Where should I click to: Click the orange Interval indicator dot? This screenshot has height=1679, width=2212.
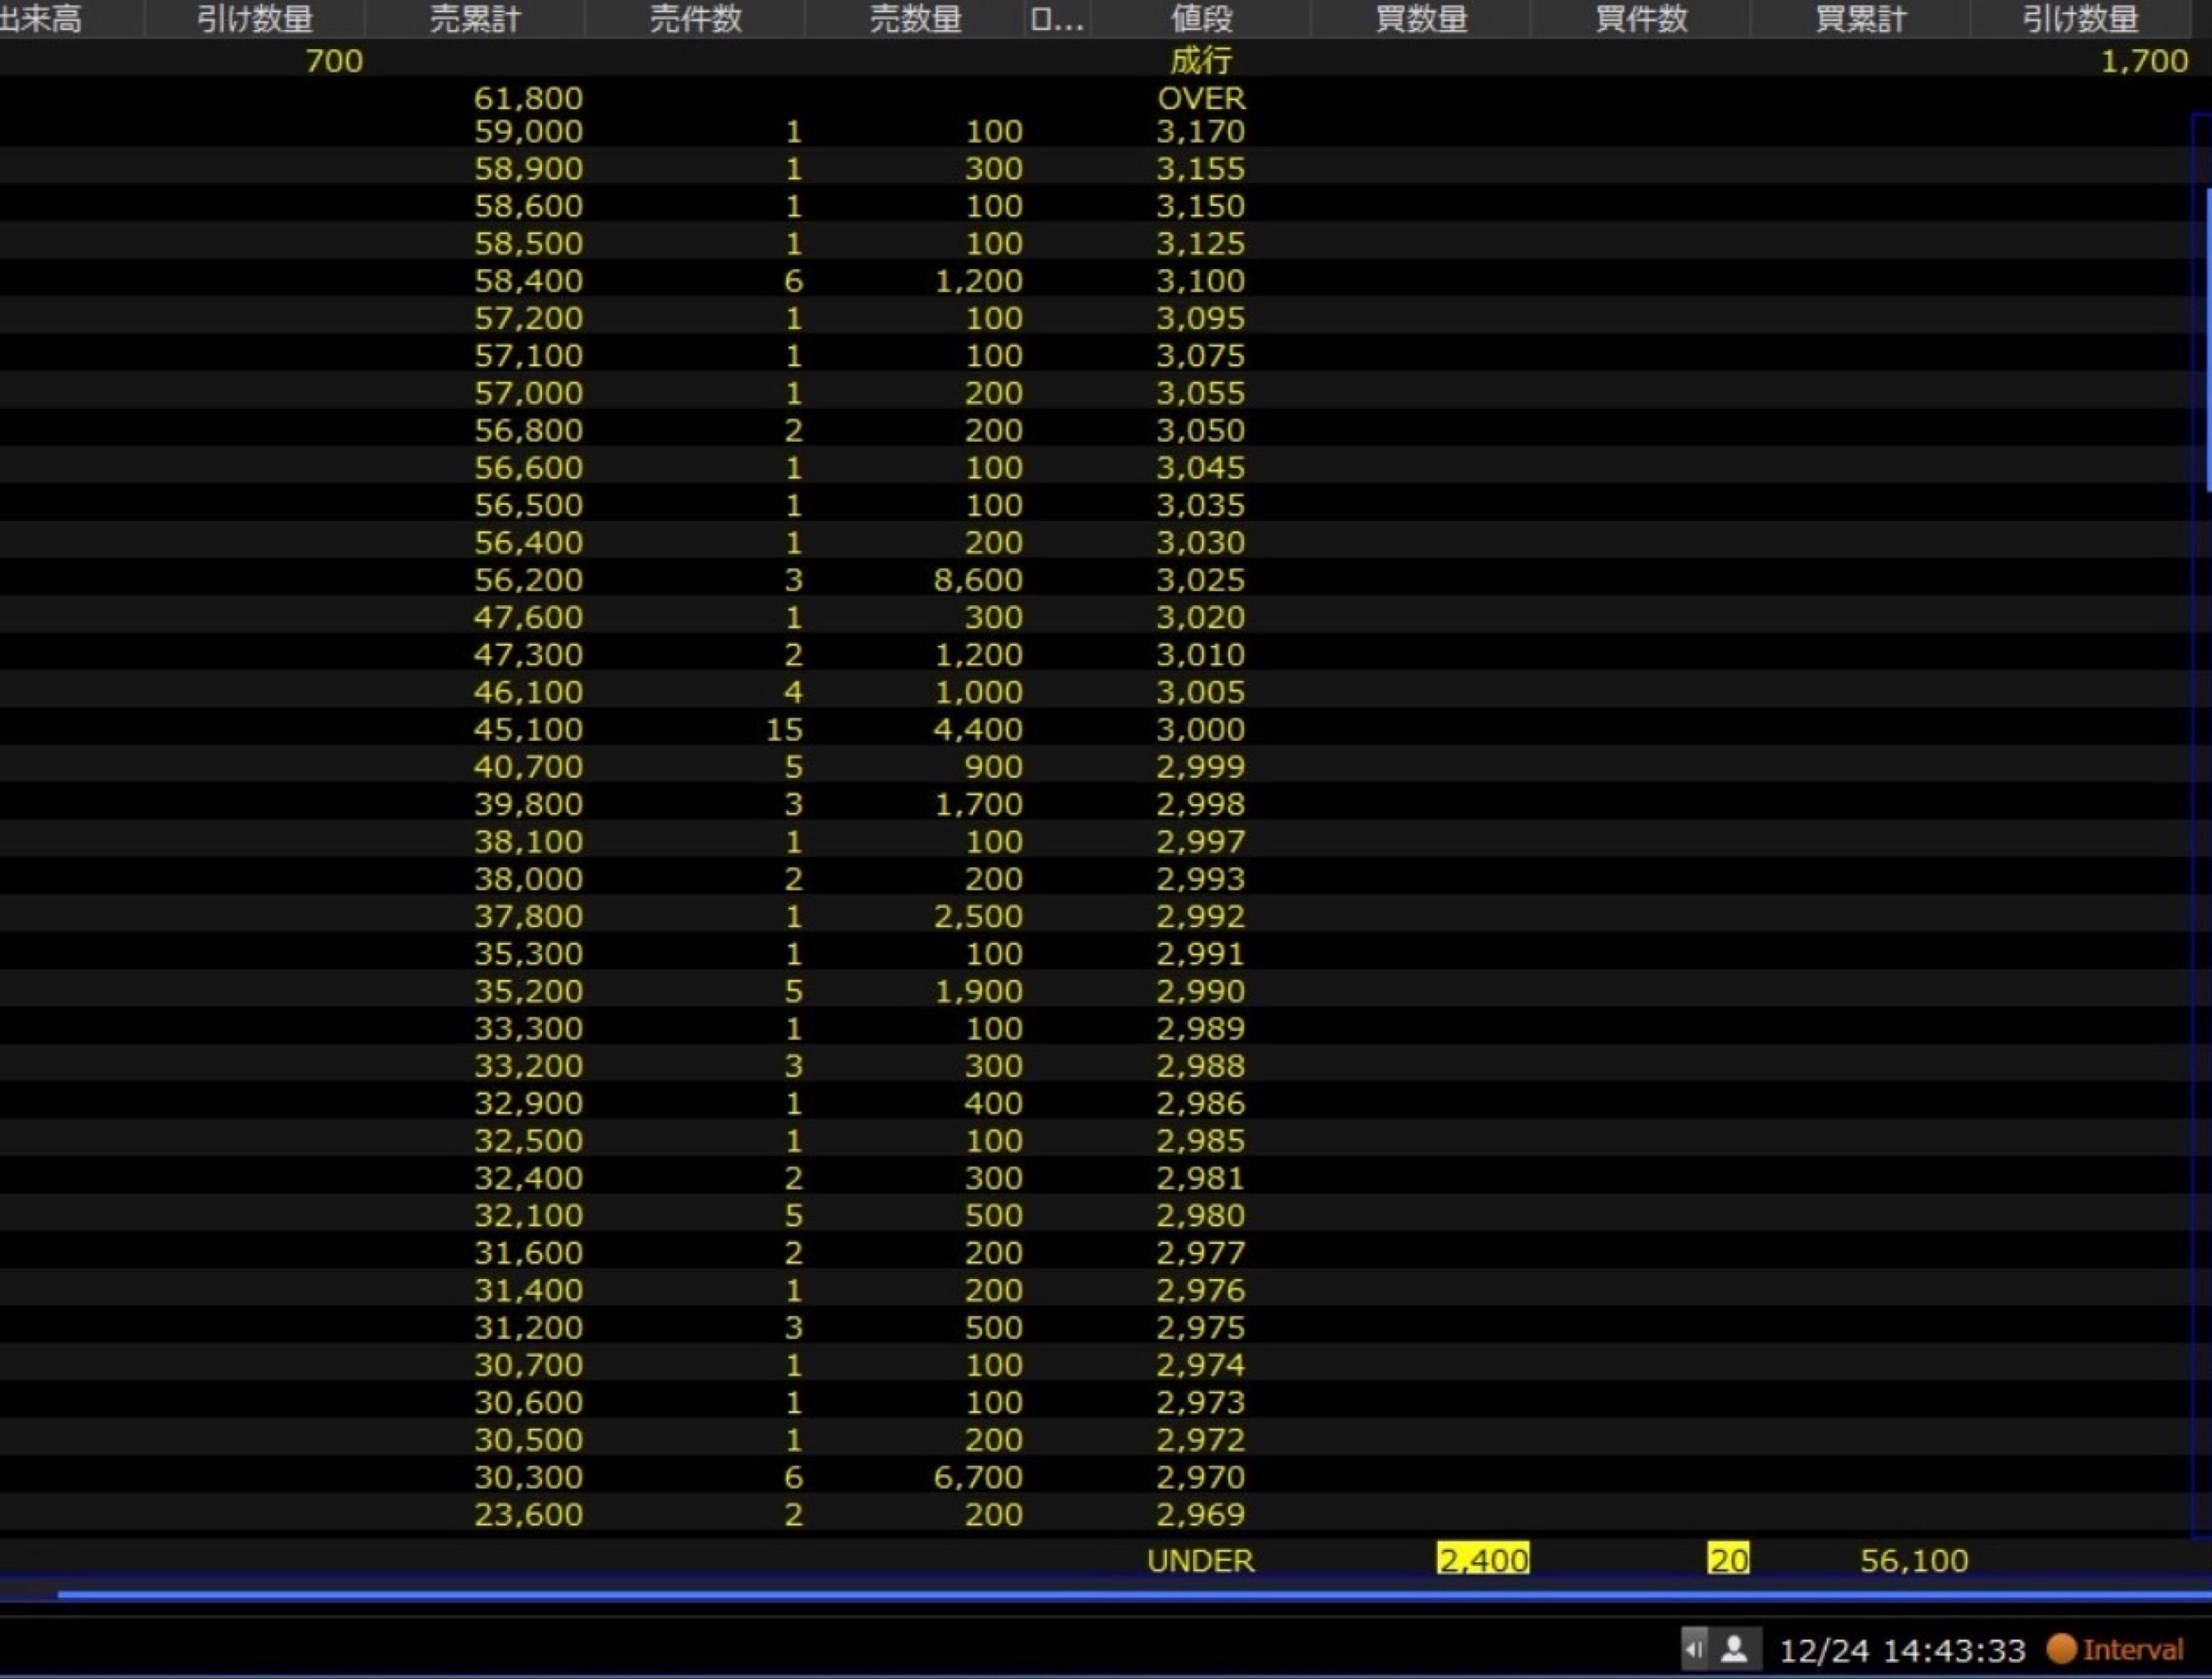point(2061,1648)
